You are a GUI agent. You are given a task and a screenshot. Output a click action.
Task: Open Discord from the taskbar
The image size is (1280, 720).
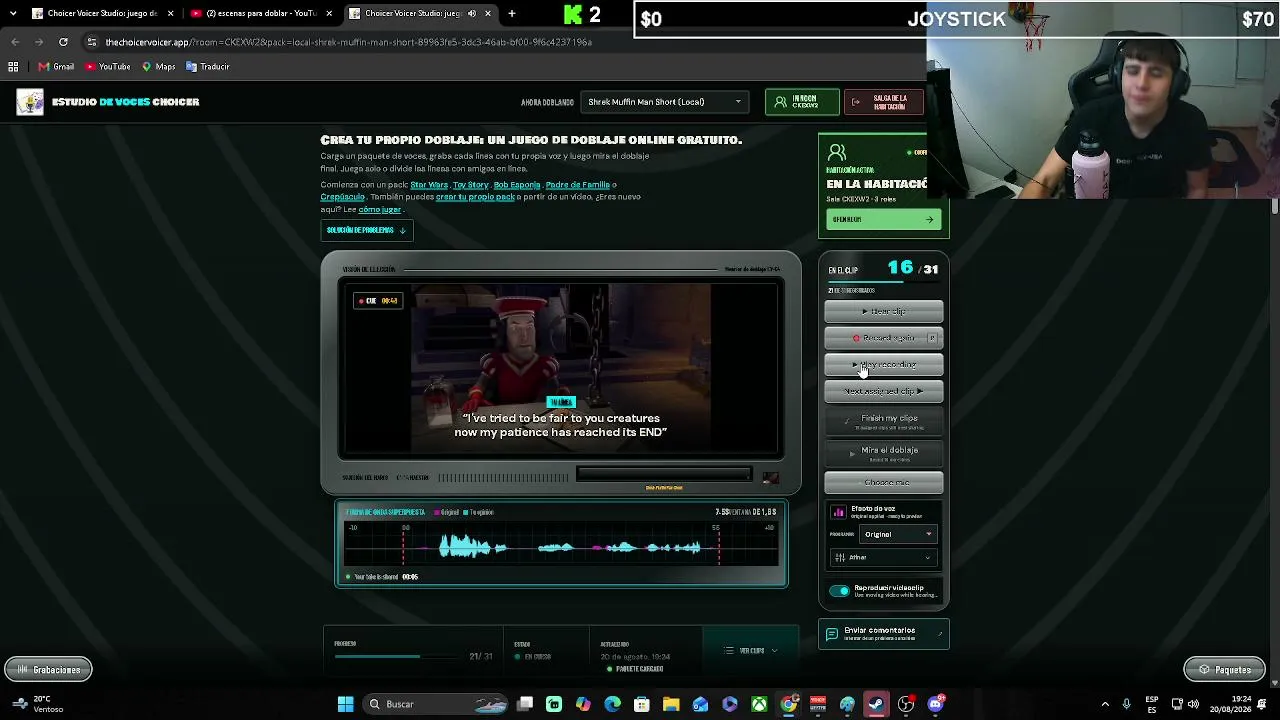point(935,704)
